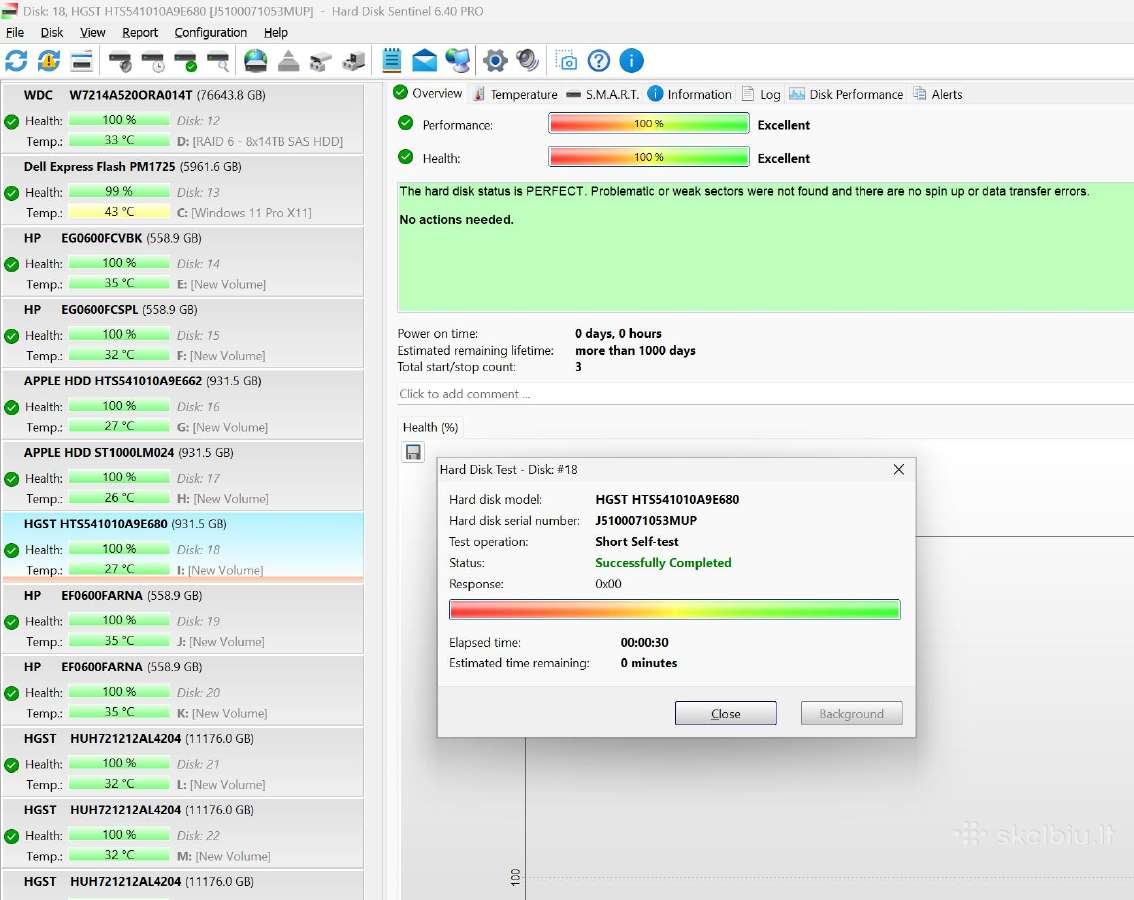Screen dimensions: 1134x900
Task: Select HGST HUH721212AL4204 Disk 22 entry
Action: [x=182, y=833]
